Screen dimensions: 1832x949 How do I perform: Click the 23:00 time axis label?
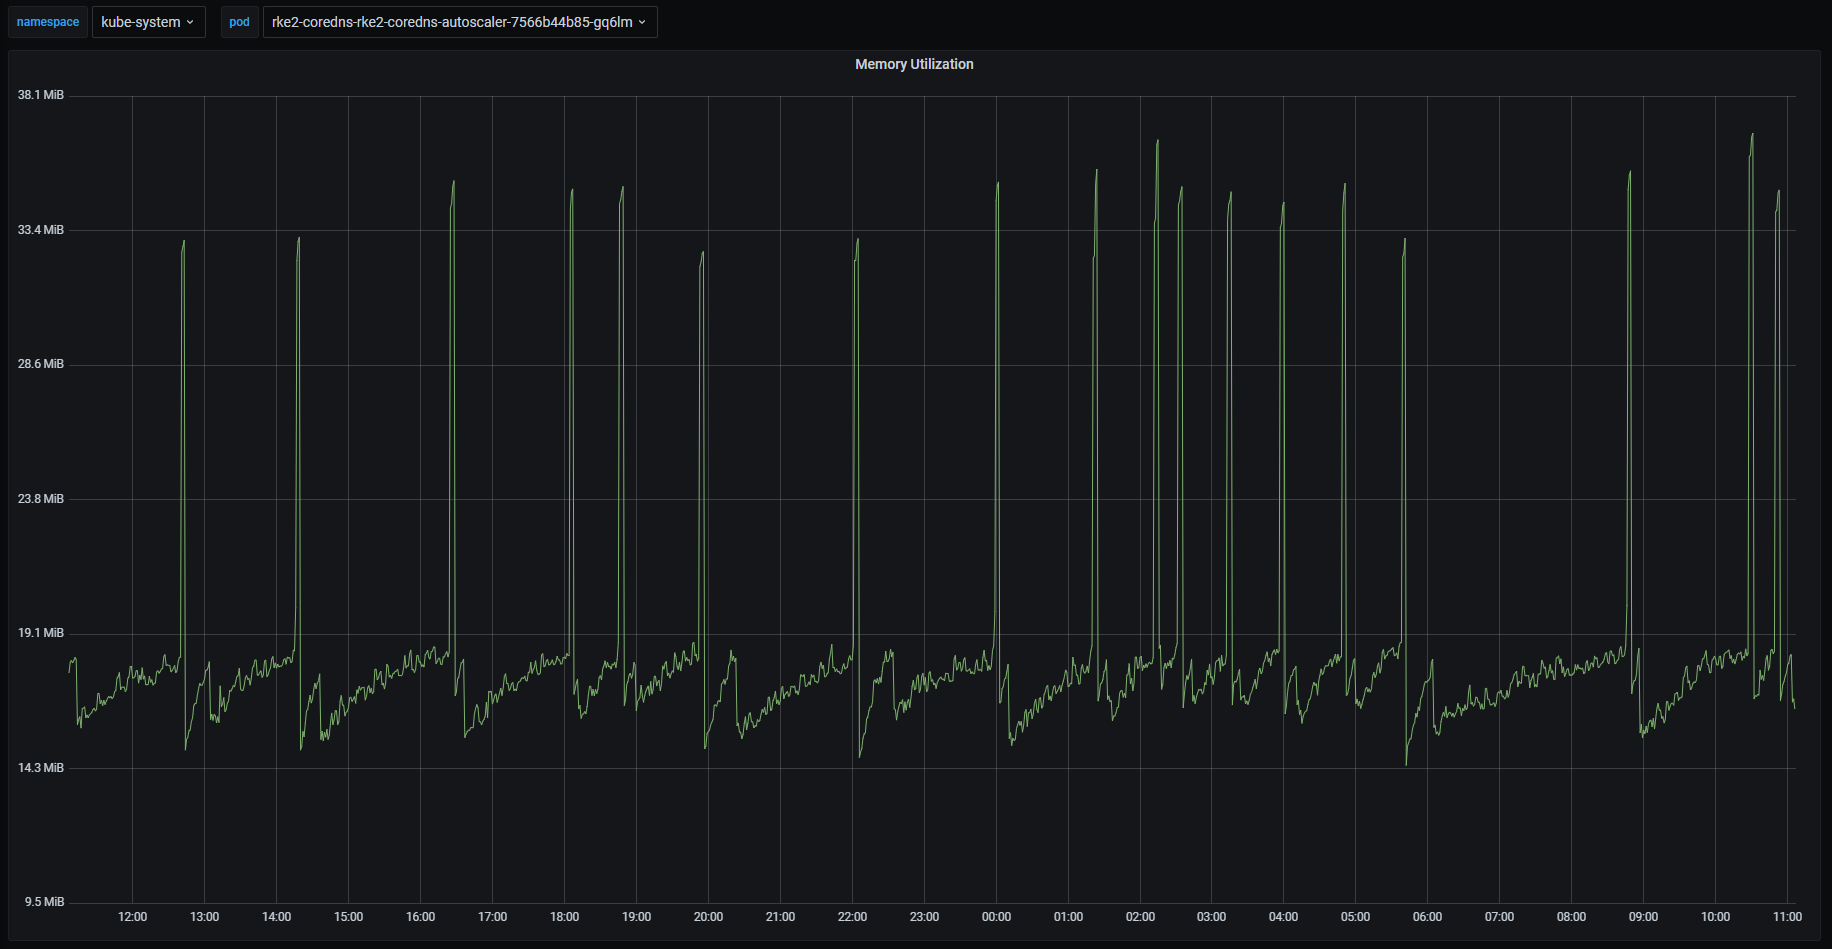click(x=924, y=916)
